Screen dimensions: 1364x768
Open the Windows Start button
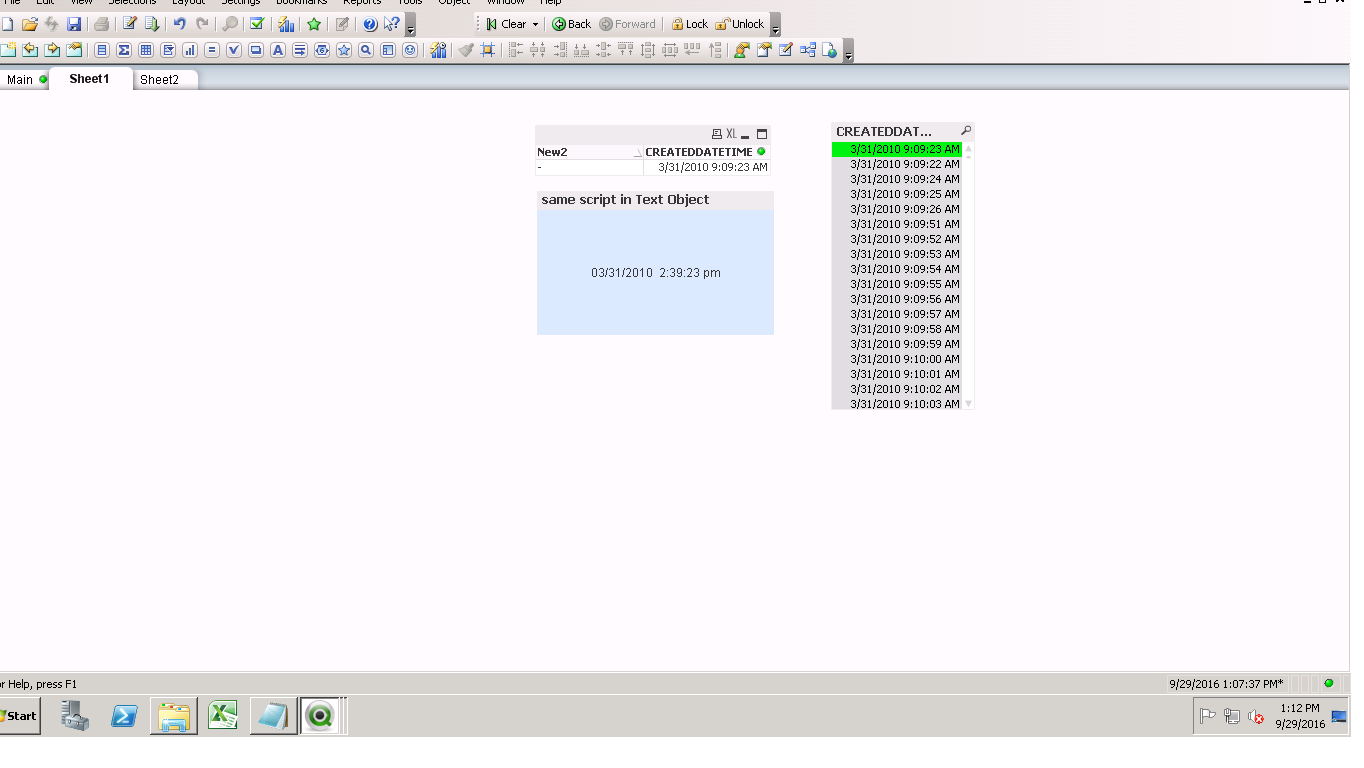(19, 716)
